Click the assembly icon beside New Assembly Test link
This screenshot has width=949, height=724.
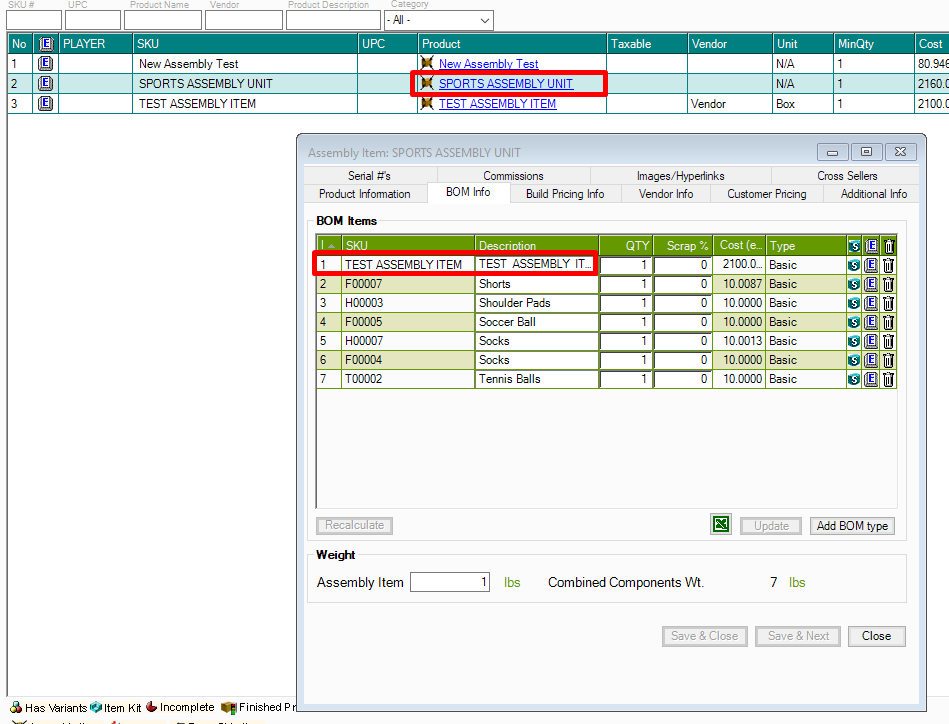click(x=428, y=64)
